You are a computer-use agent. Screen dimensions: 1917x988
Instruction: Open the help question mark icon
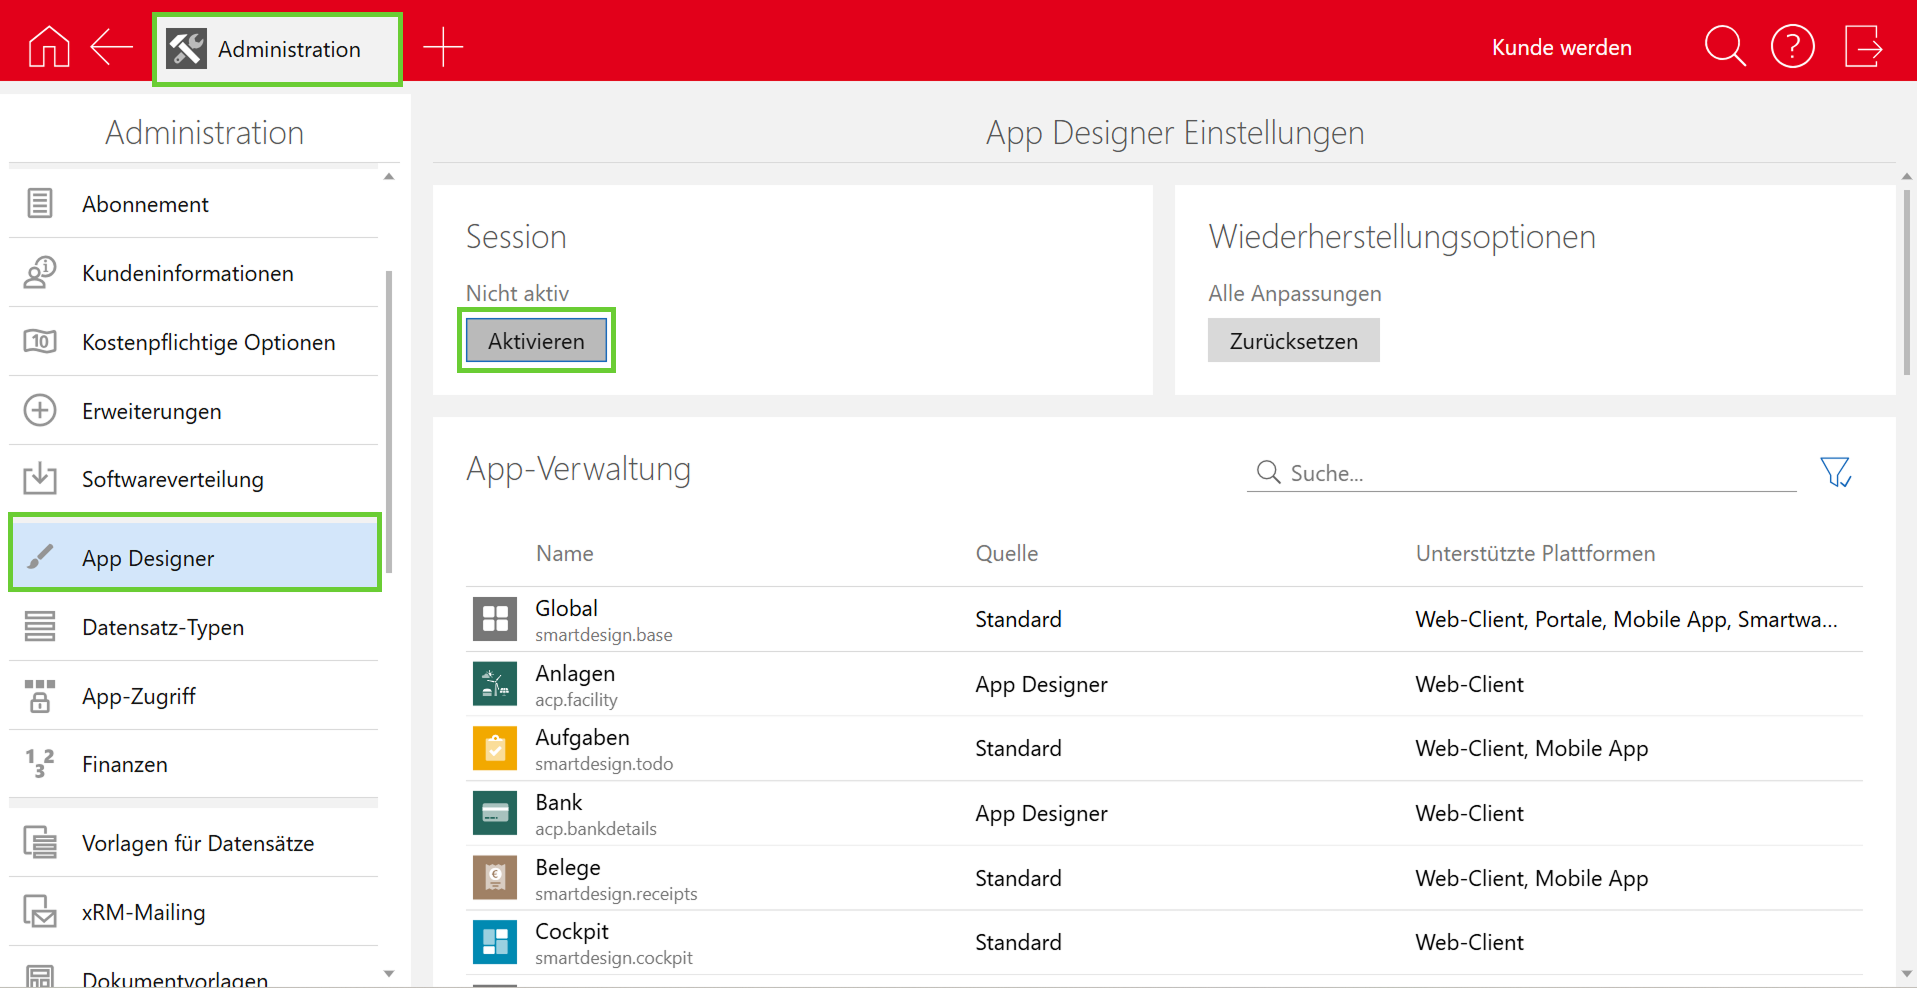coord(1792,47)
